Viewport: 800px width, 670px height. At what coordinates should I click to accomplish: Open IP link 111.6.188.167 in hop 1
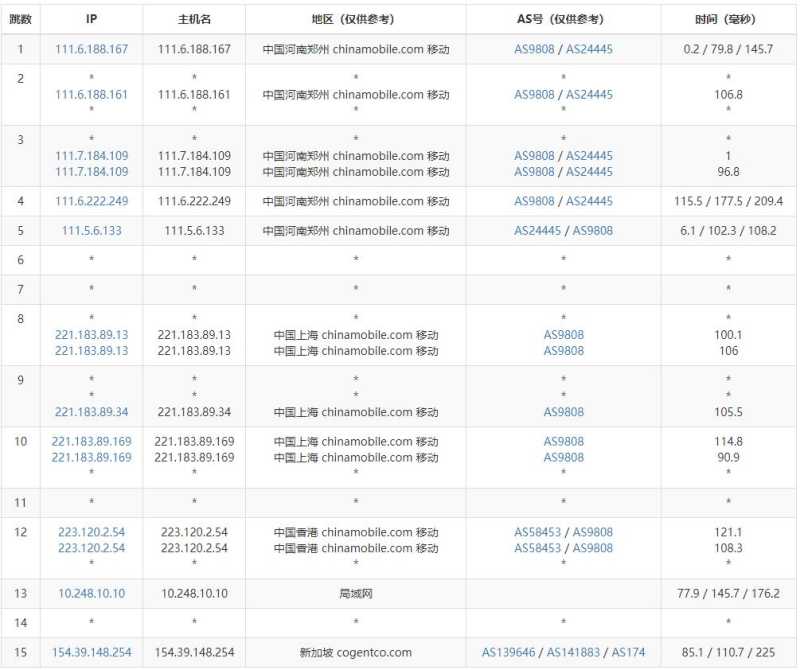click(x=91, y=49)
